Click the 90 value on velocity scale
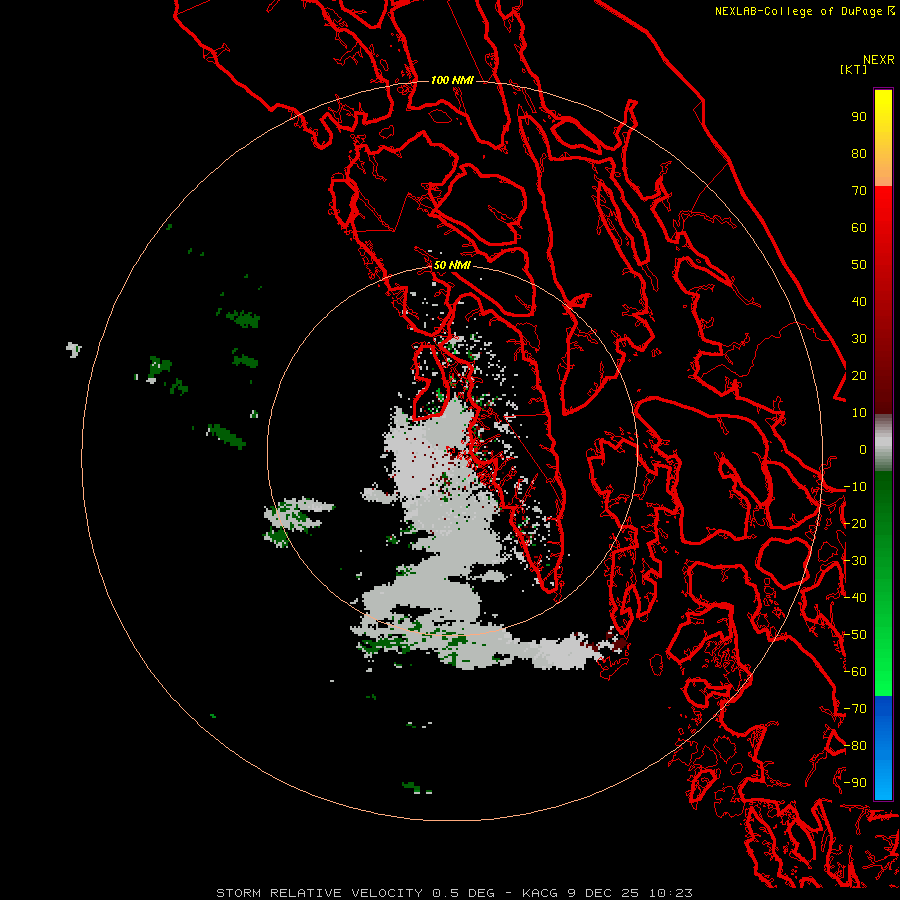The width and height of the screenshot is (900, 900). coord(859,117)
